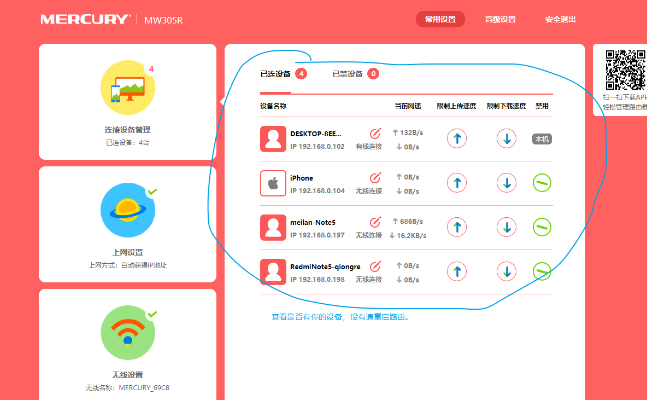Disable the iPhone device

tap(542, 183)
